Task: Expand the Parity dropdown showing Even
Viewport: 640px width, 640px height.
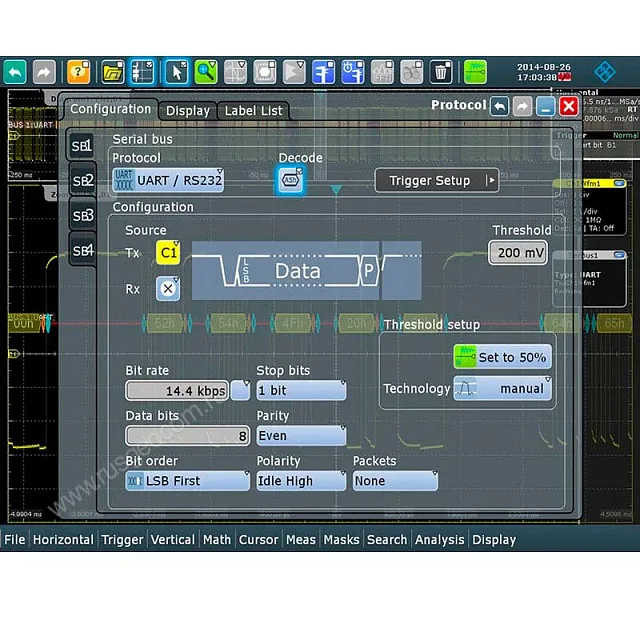Action: tap(301, 436)
